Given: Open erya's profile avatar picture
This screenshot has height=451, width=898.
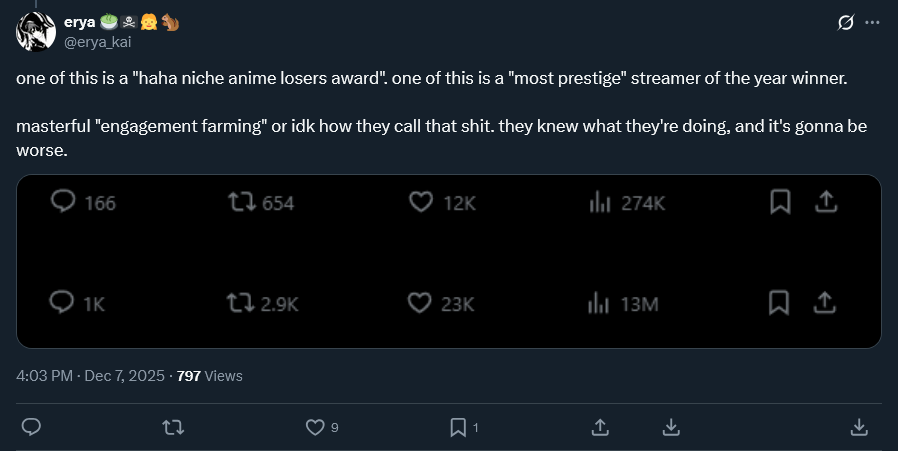Looking at the screenshot, I should point(35,31).
